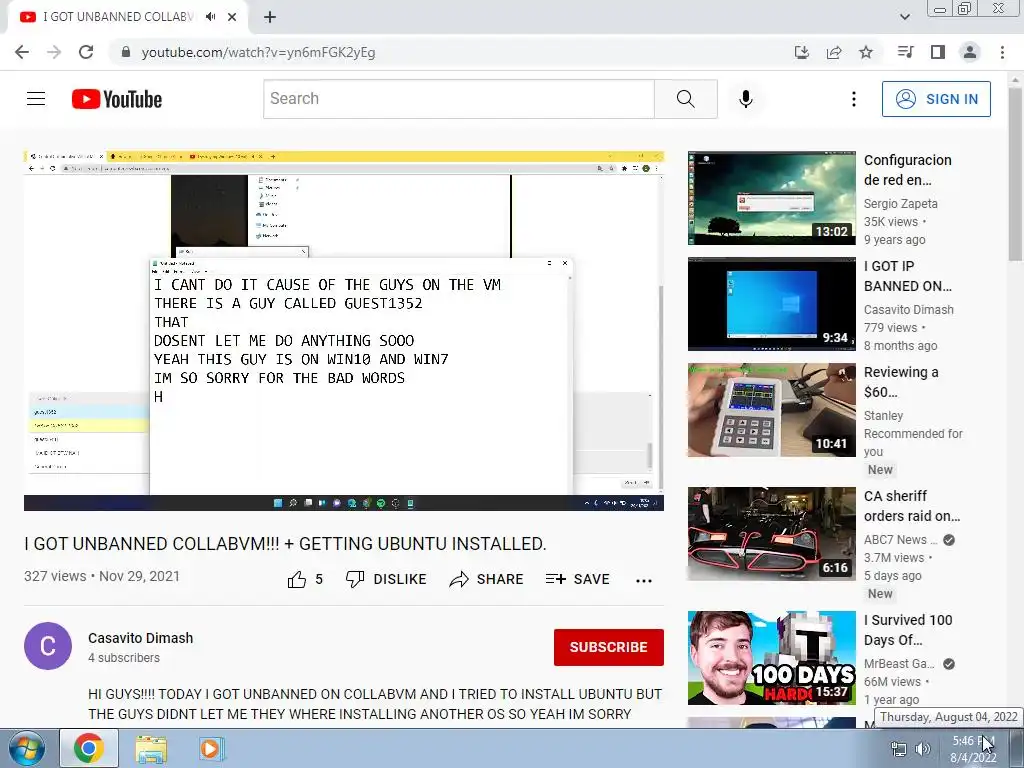Click the address bar URL
The height and width of the screenshot is (768, 1024).
click(259, 52)
